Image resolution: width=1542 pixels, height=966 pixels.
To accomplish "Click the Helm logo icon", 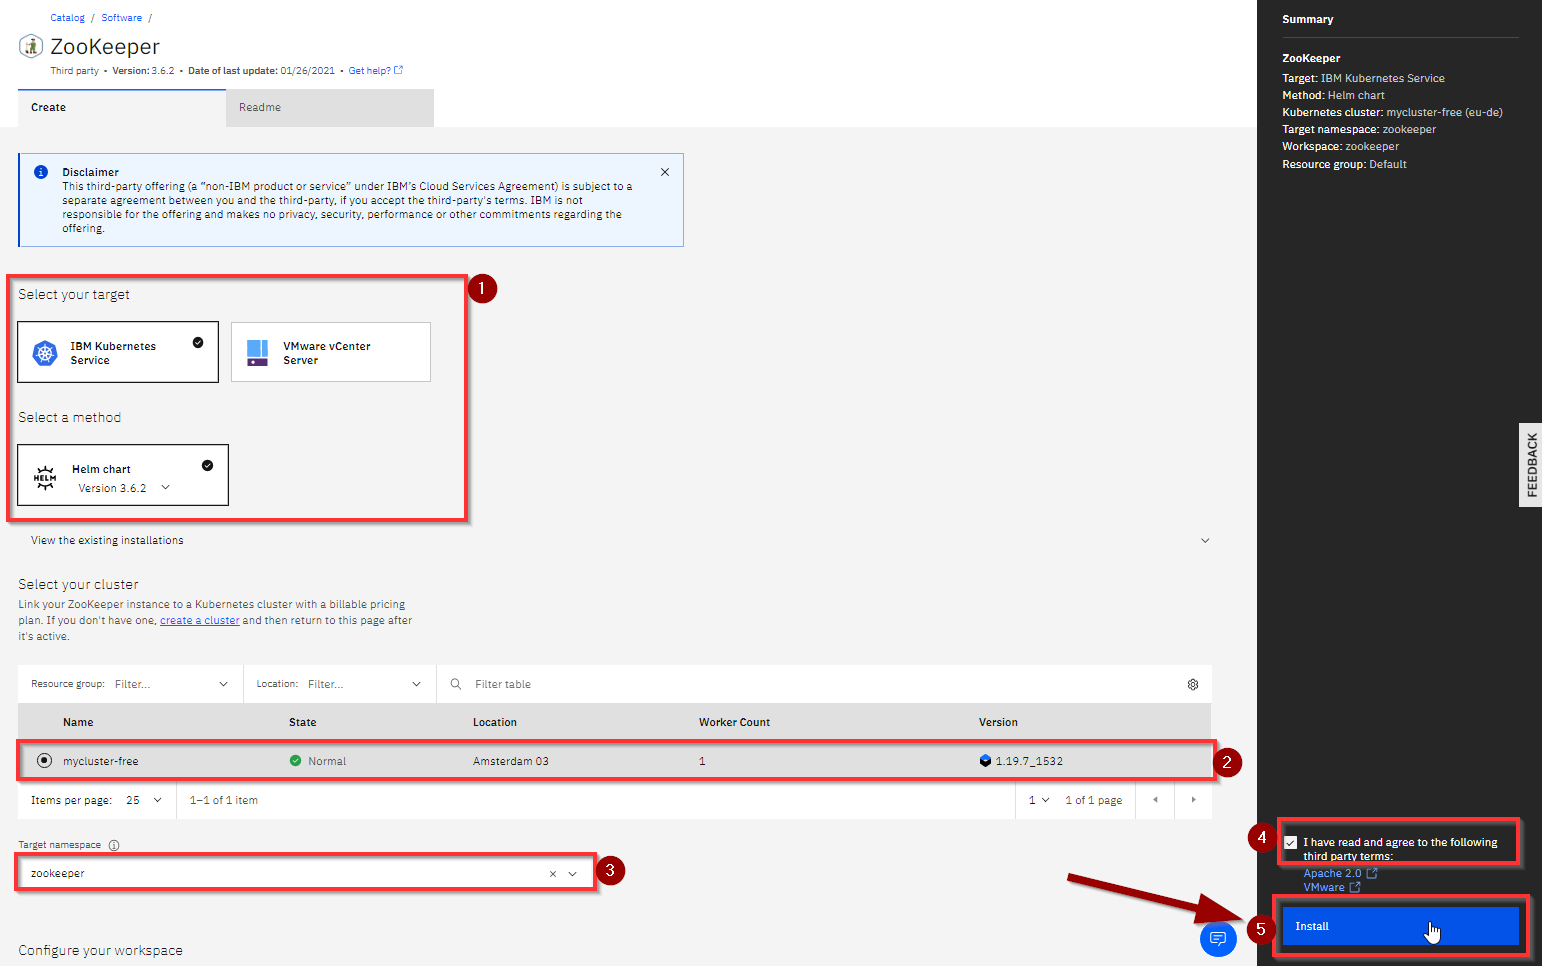I will 45,478.
